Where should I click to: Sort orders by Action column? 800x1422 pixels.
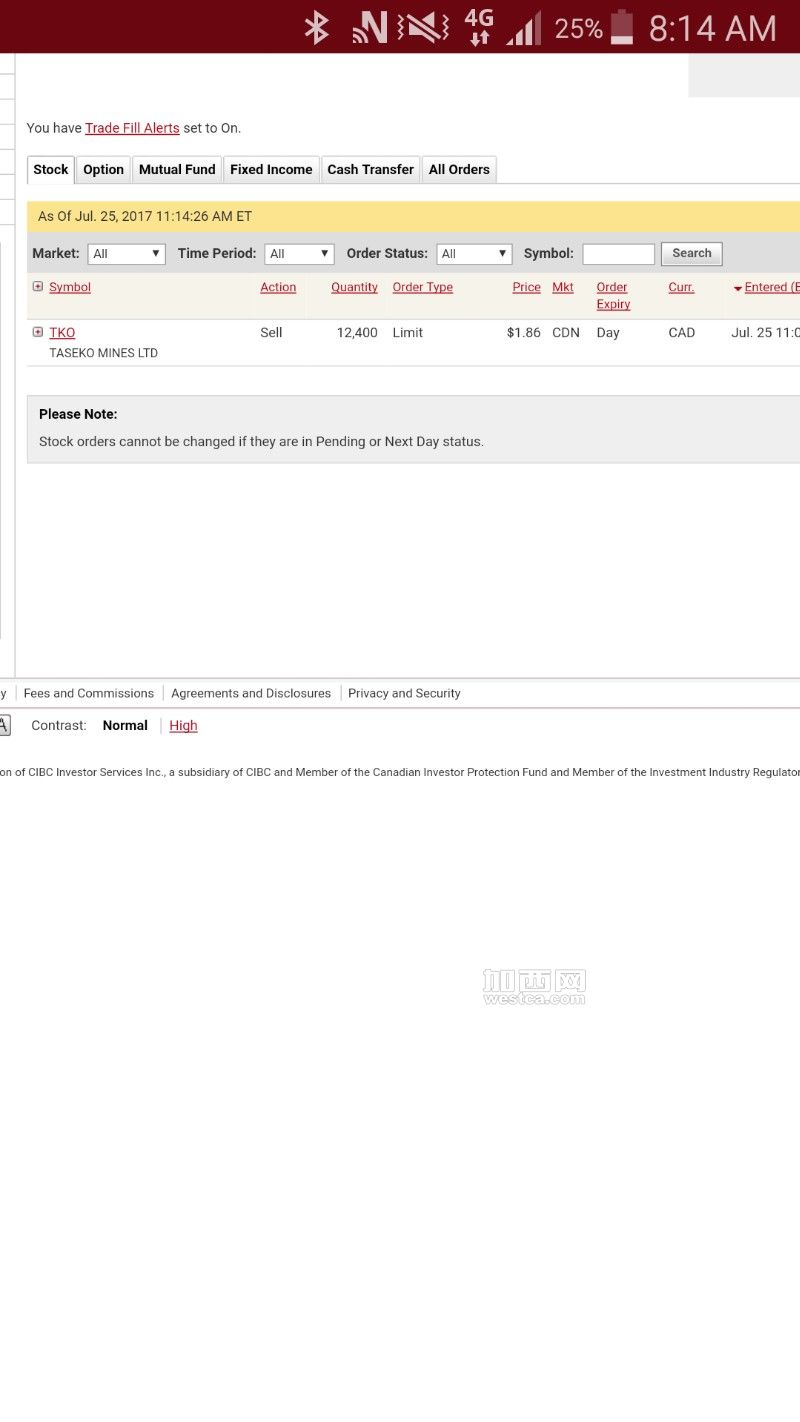[x=278, y=287]
